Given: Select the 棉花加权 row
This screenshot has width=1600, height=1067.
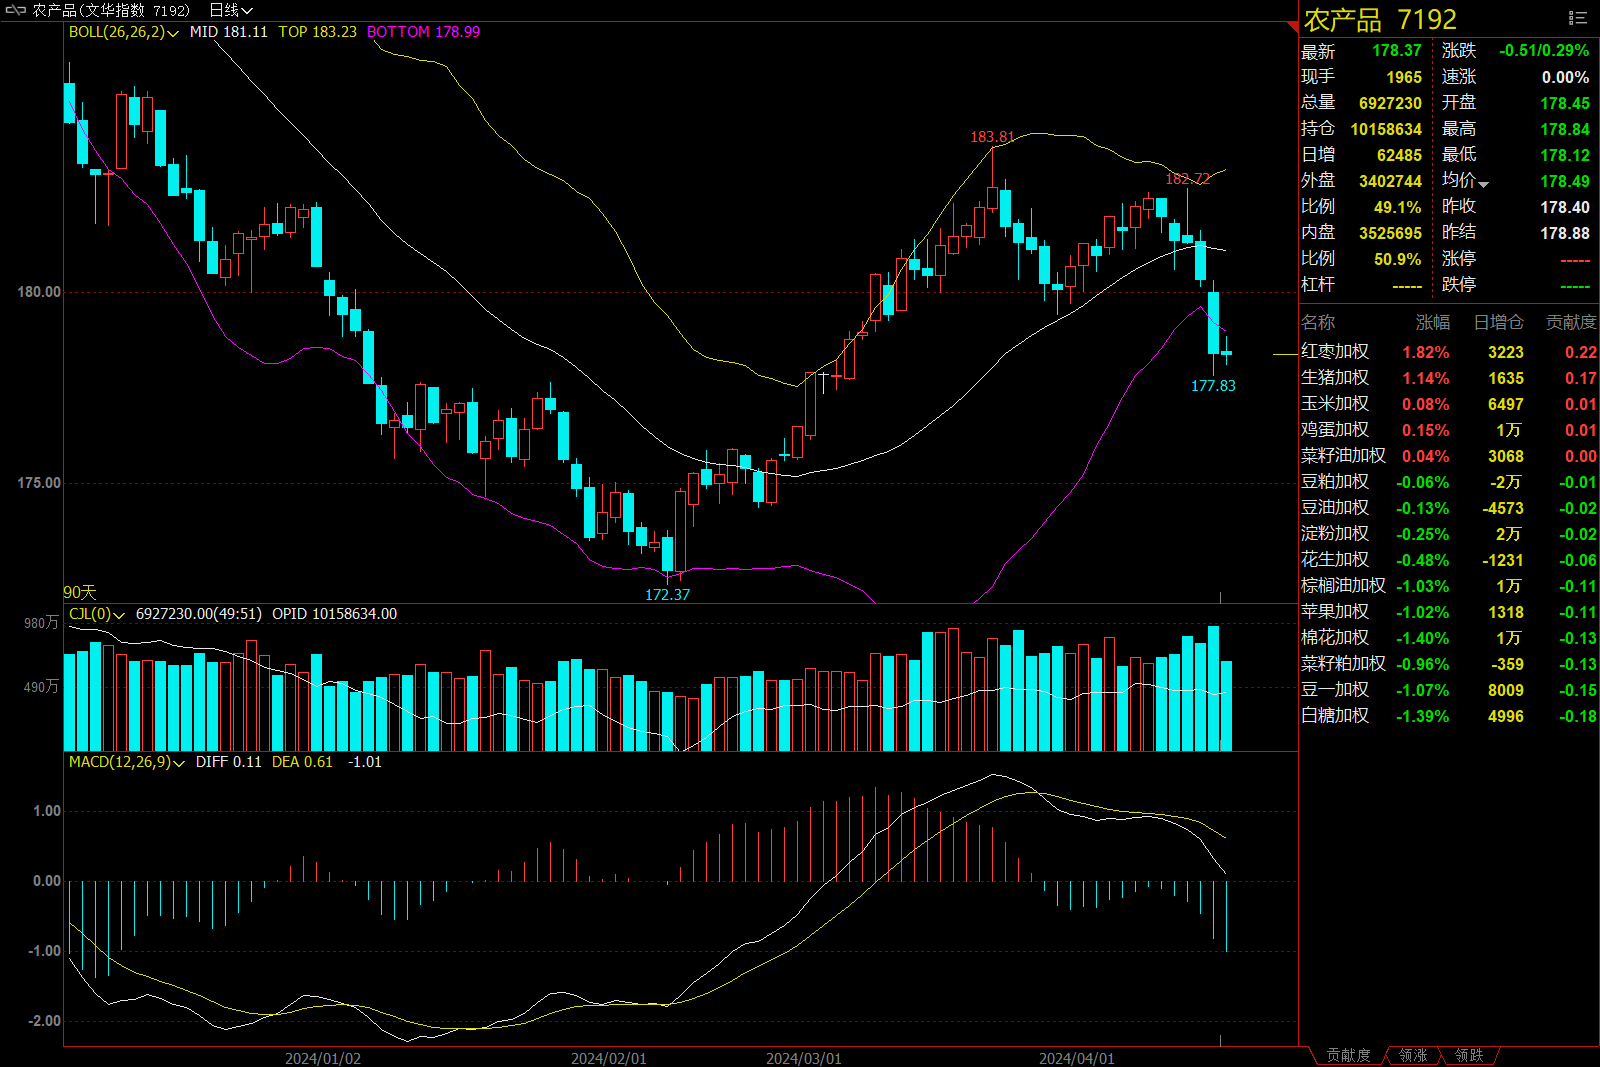Looking at the screenshot, I should tap(1449, 638).
